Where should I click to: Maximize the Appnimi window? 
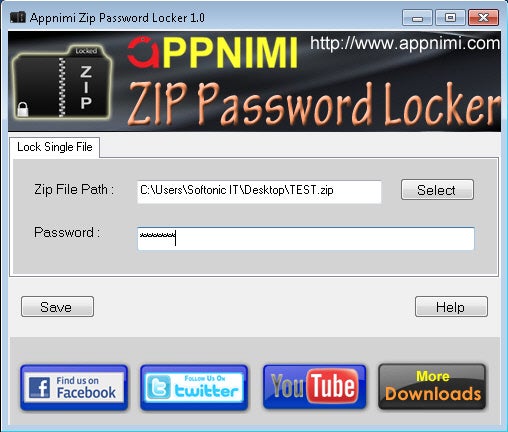[450, 18]
